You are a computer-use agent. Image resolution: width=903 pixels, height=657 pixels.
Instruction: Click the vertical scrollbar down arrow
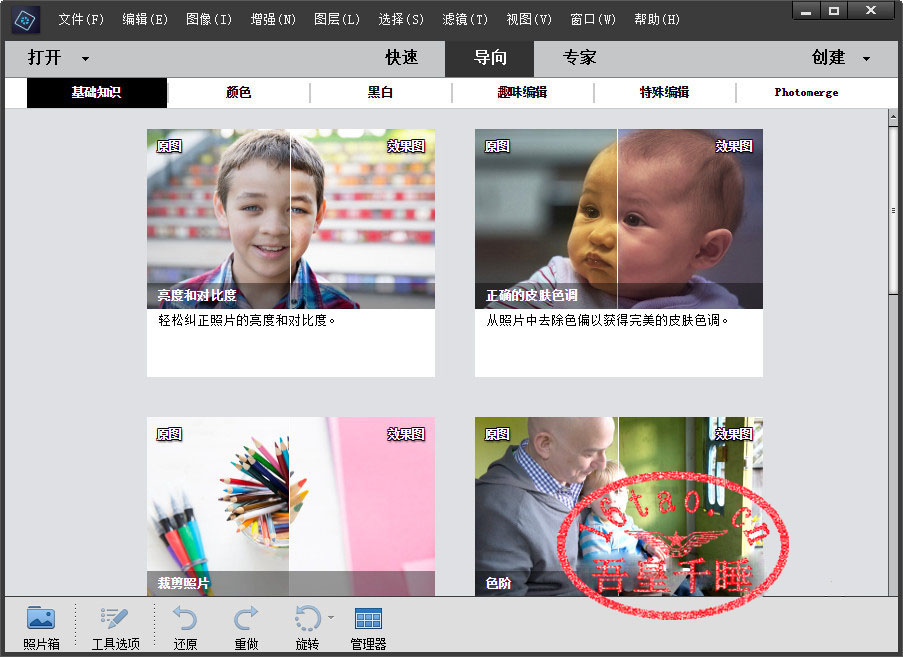coord(893,589)
